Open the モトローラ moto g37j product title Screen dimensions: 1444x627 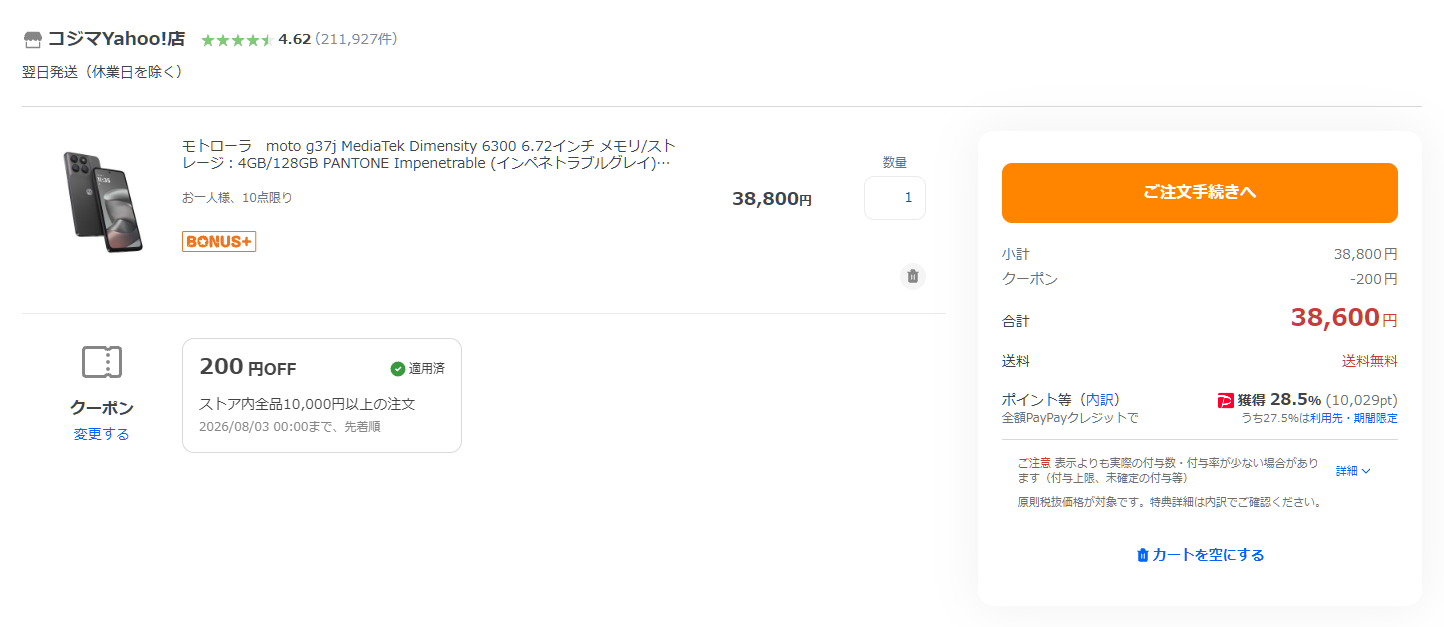point(429,154)
